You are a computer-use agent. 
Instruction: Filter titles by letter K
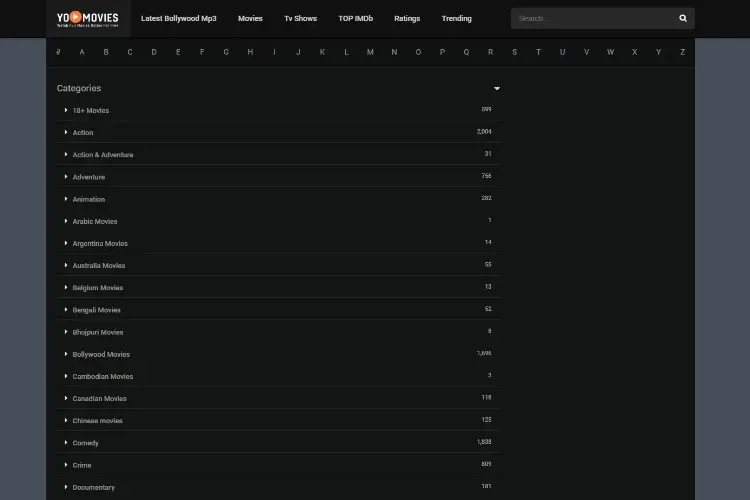[x=322, y=52]
